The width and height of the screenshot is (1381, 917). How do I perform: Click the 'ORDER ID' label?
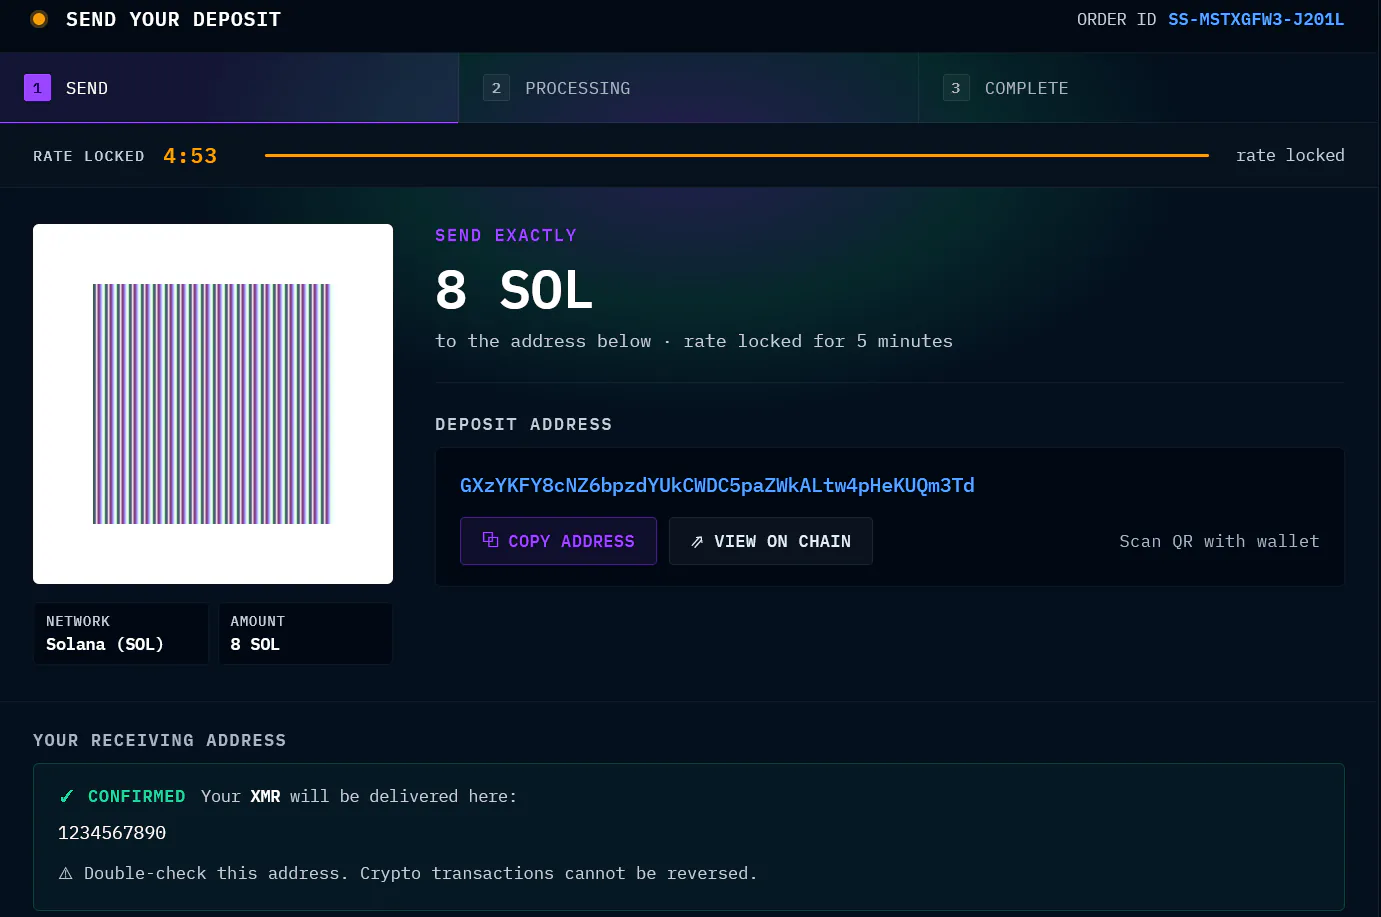pos(1117,19)
